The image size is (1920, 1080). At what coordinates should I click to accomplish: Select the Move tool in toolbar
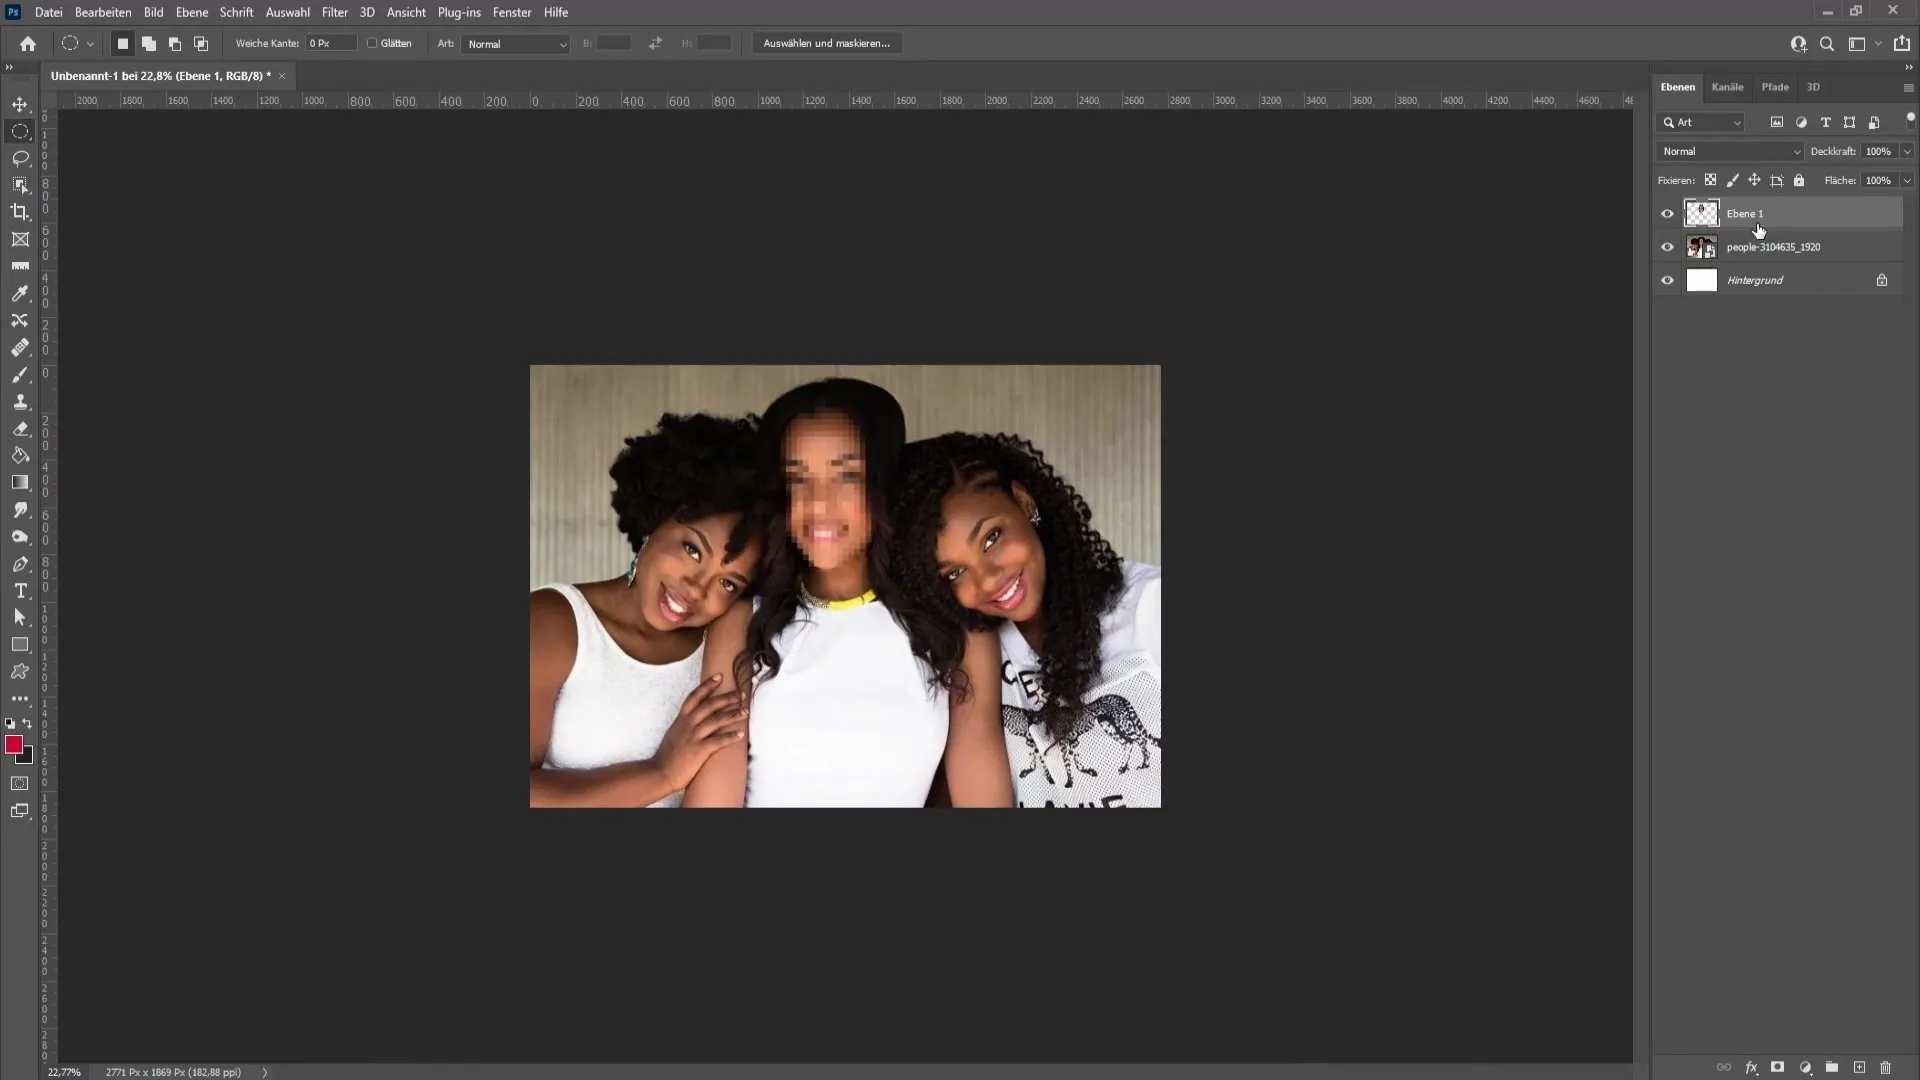pyautogui.click(x=20, y=103)
